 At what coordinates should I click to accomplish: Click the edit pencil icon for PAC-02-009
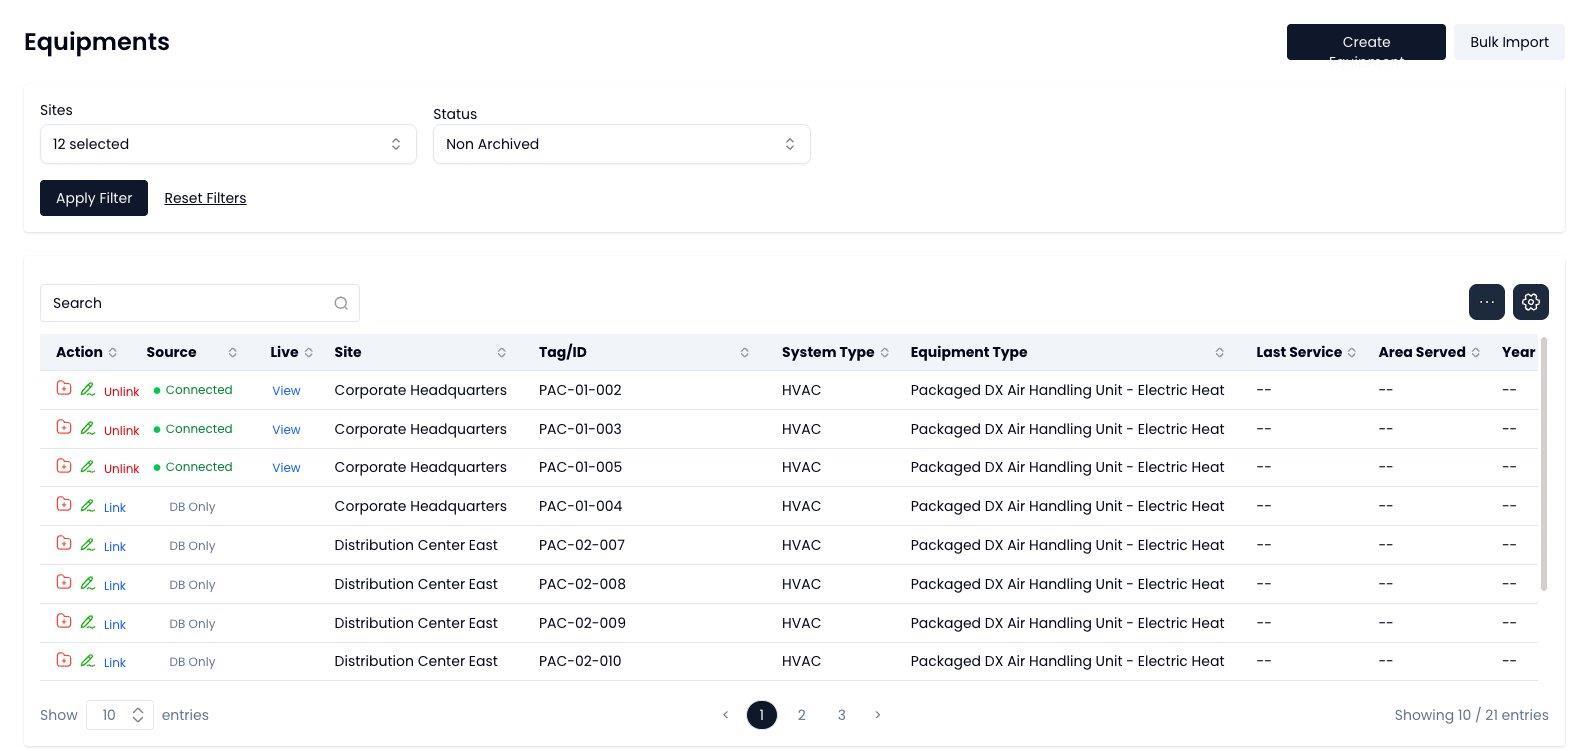[x=88, y=621]
